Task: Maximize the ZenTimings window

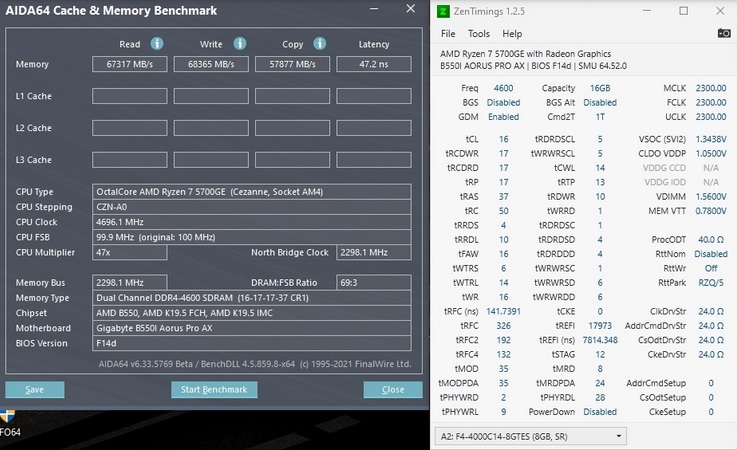Action: [683, 11]
